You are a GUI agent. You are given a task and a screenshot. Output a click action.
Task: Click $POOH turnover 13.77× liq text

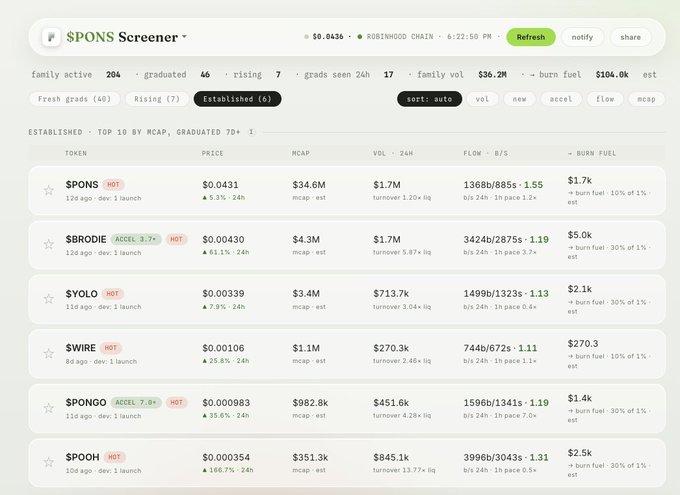click(404, 470)
